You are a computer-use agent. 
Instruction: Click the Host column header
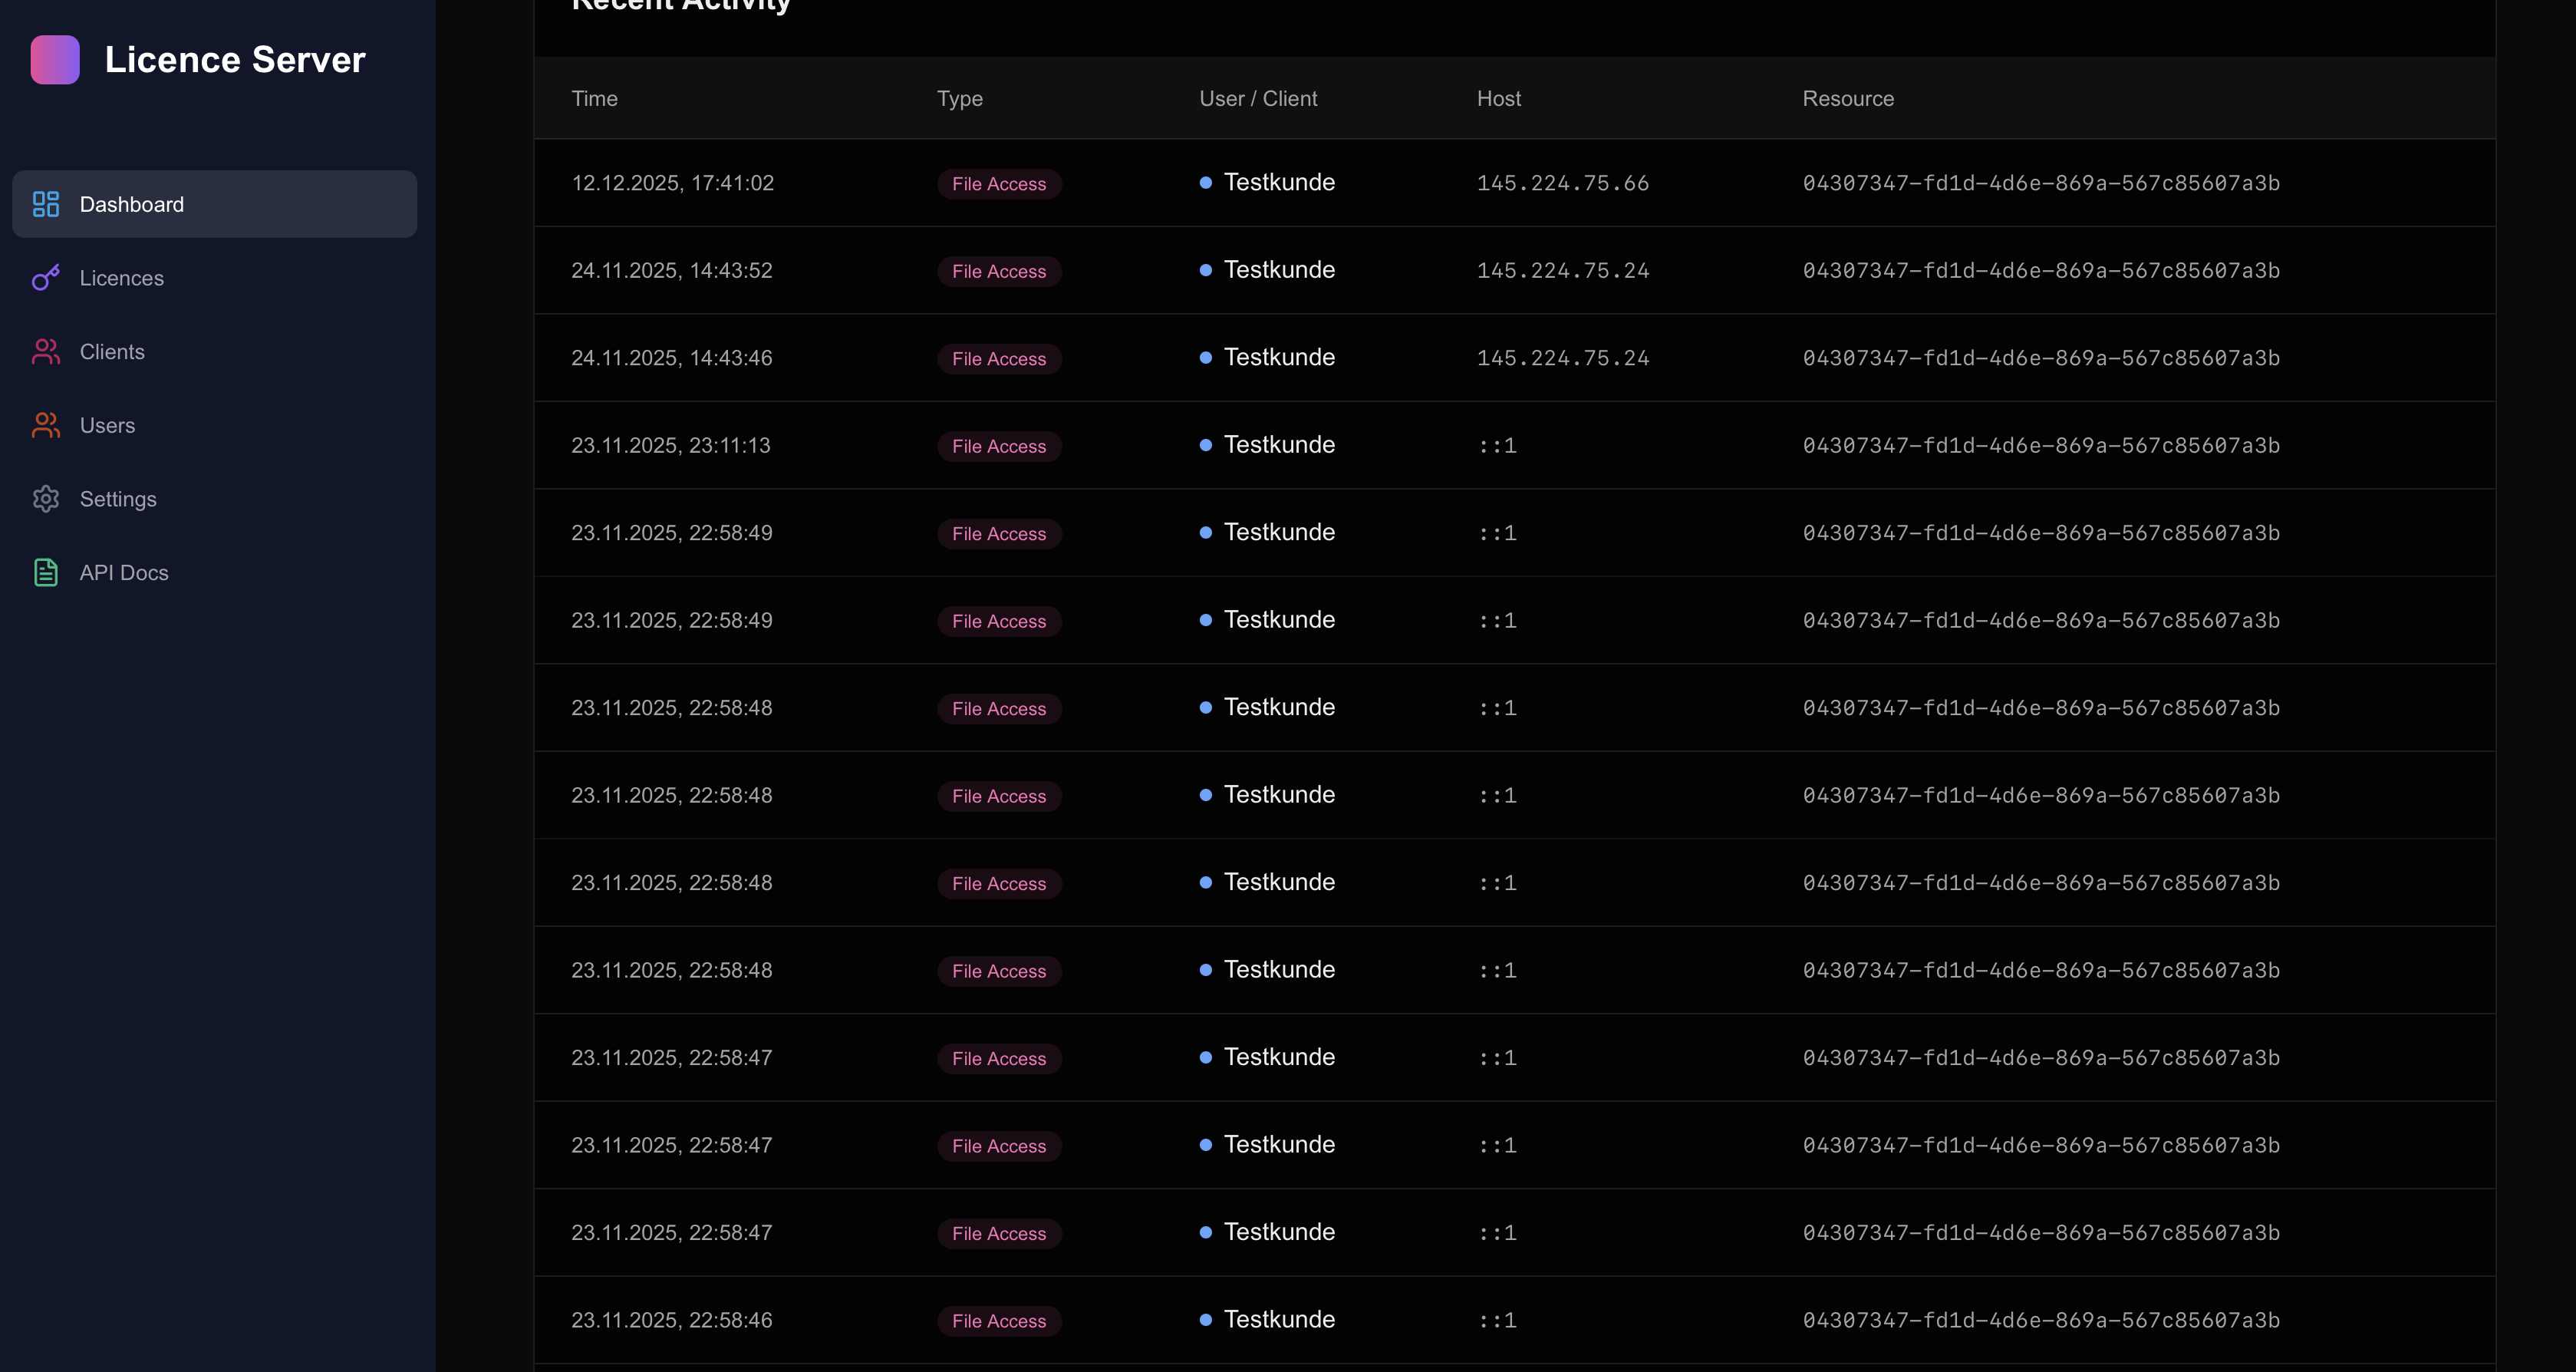point(1499,98)
